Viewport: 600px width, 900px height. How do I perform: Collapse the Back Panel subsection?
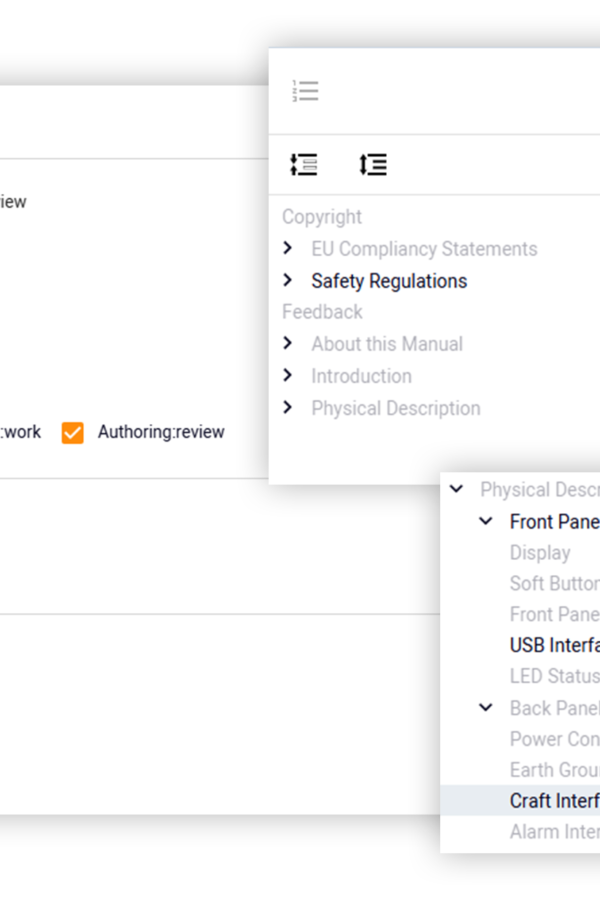[x=486, y=707]
